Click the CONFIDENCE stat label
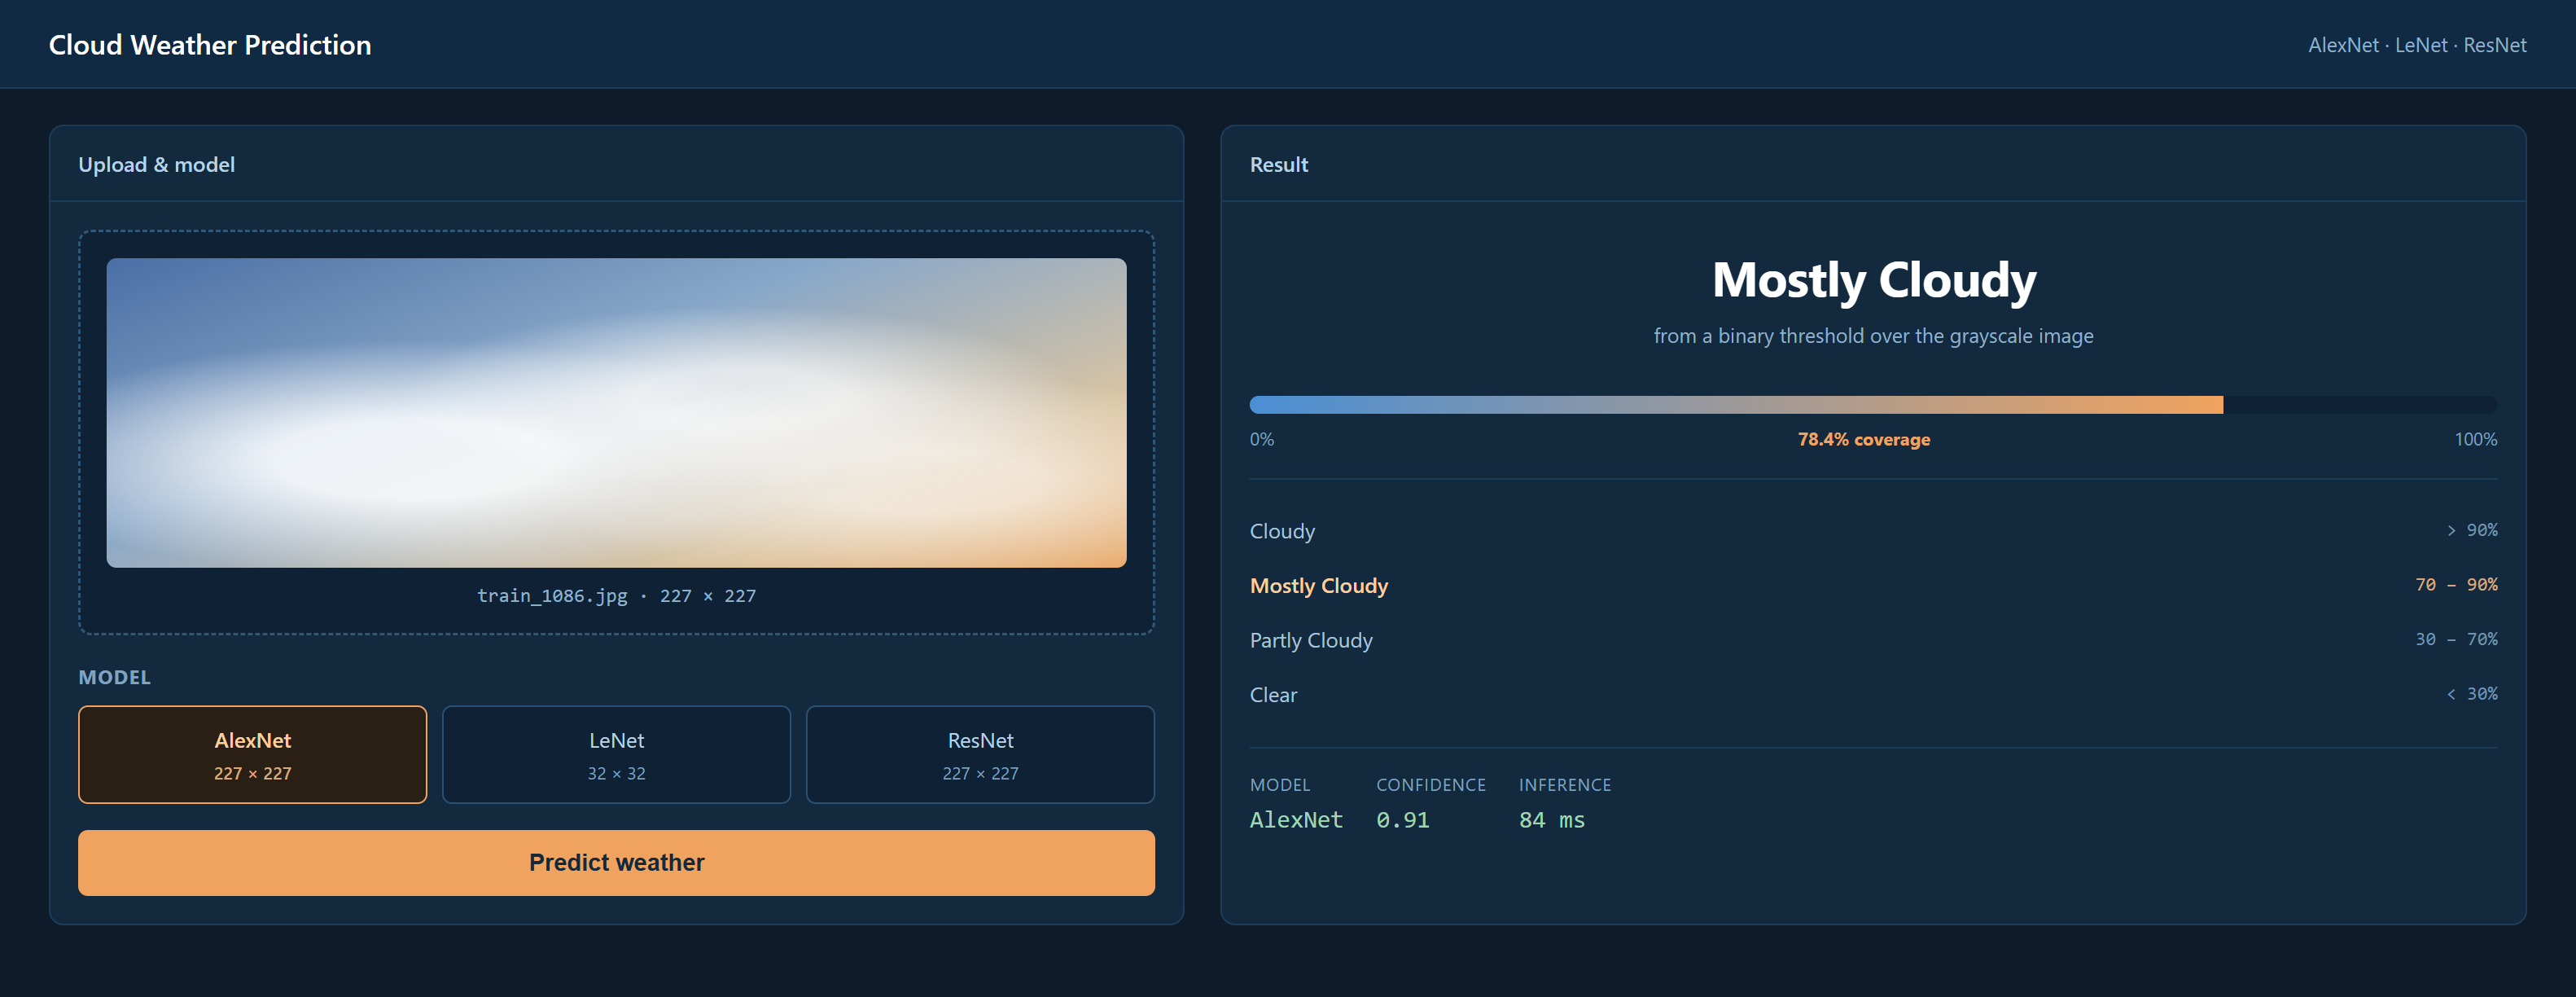Viewport: 2576px width, 997px height. 1431,785
